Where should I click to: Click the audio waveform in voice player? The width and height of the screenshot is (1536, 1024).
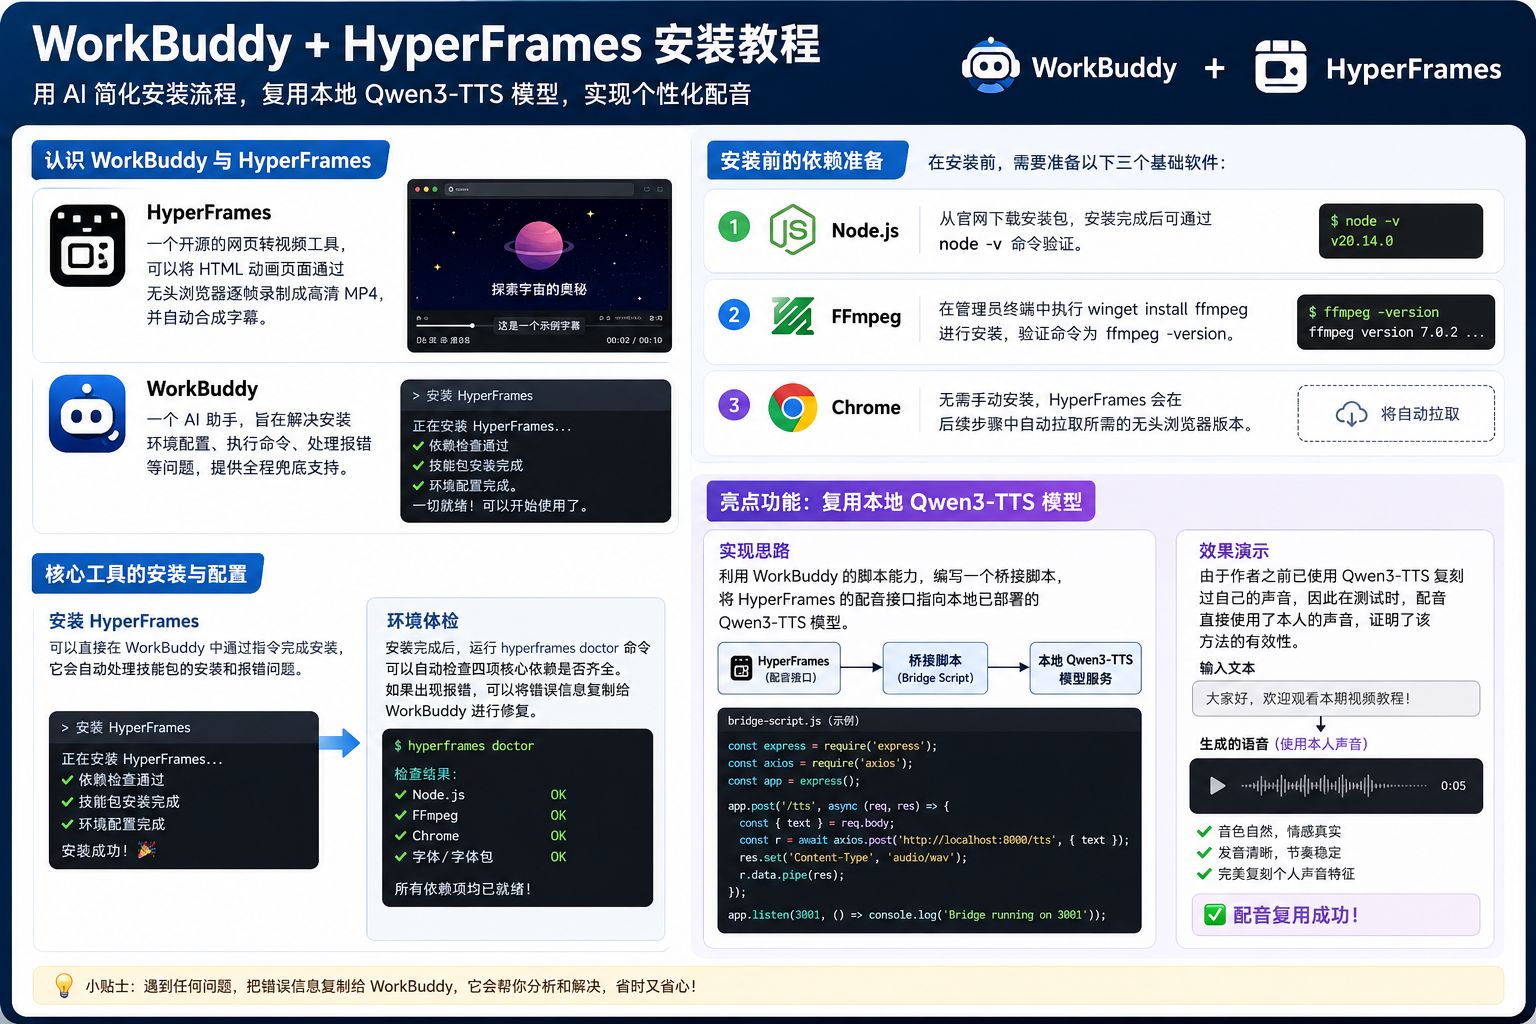point(1334,786)
